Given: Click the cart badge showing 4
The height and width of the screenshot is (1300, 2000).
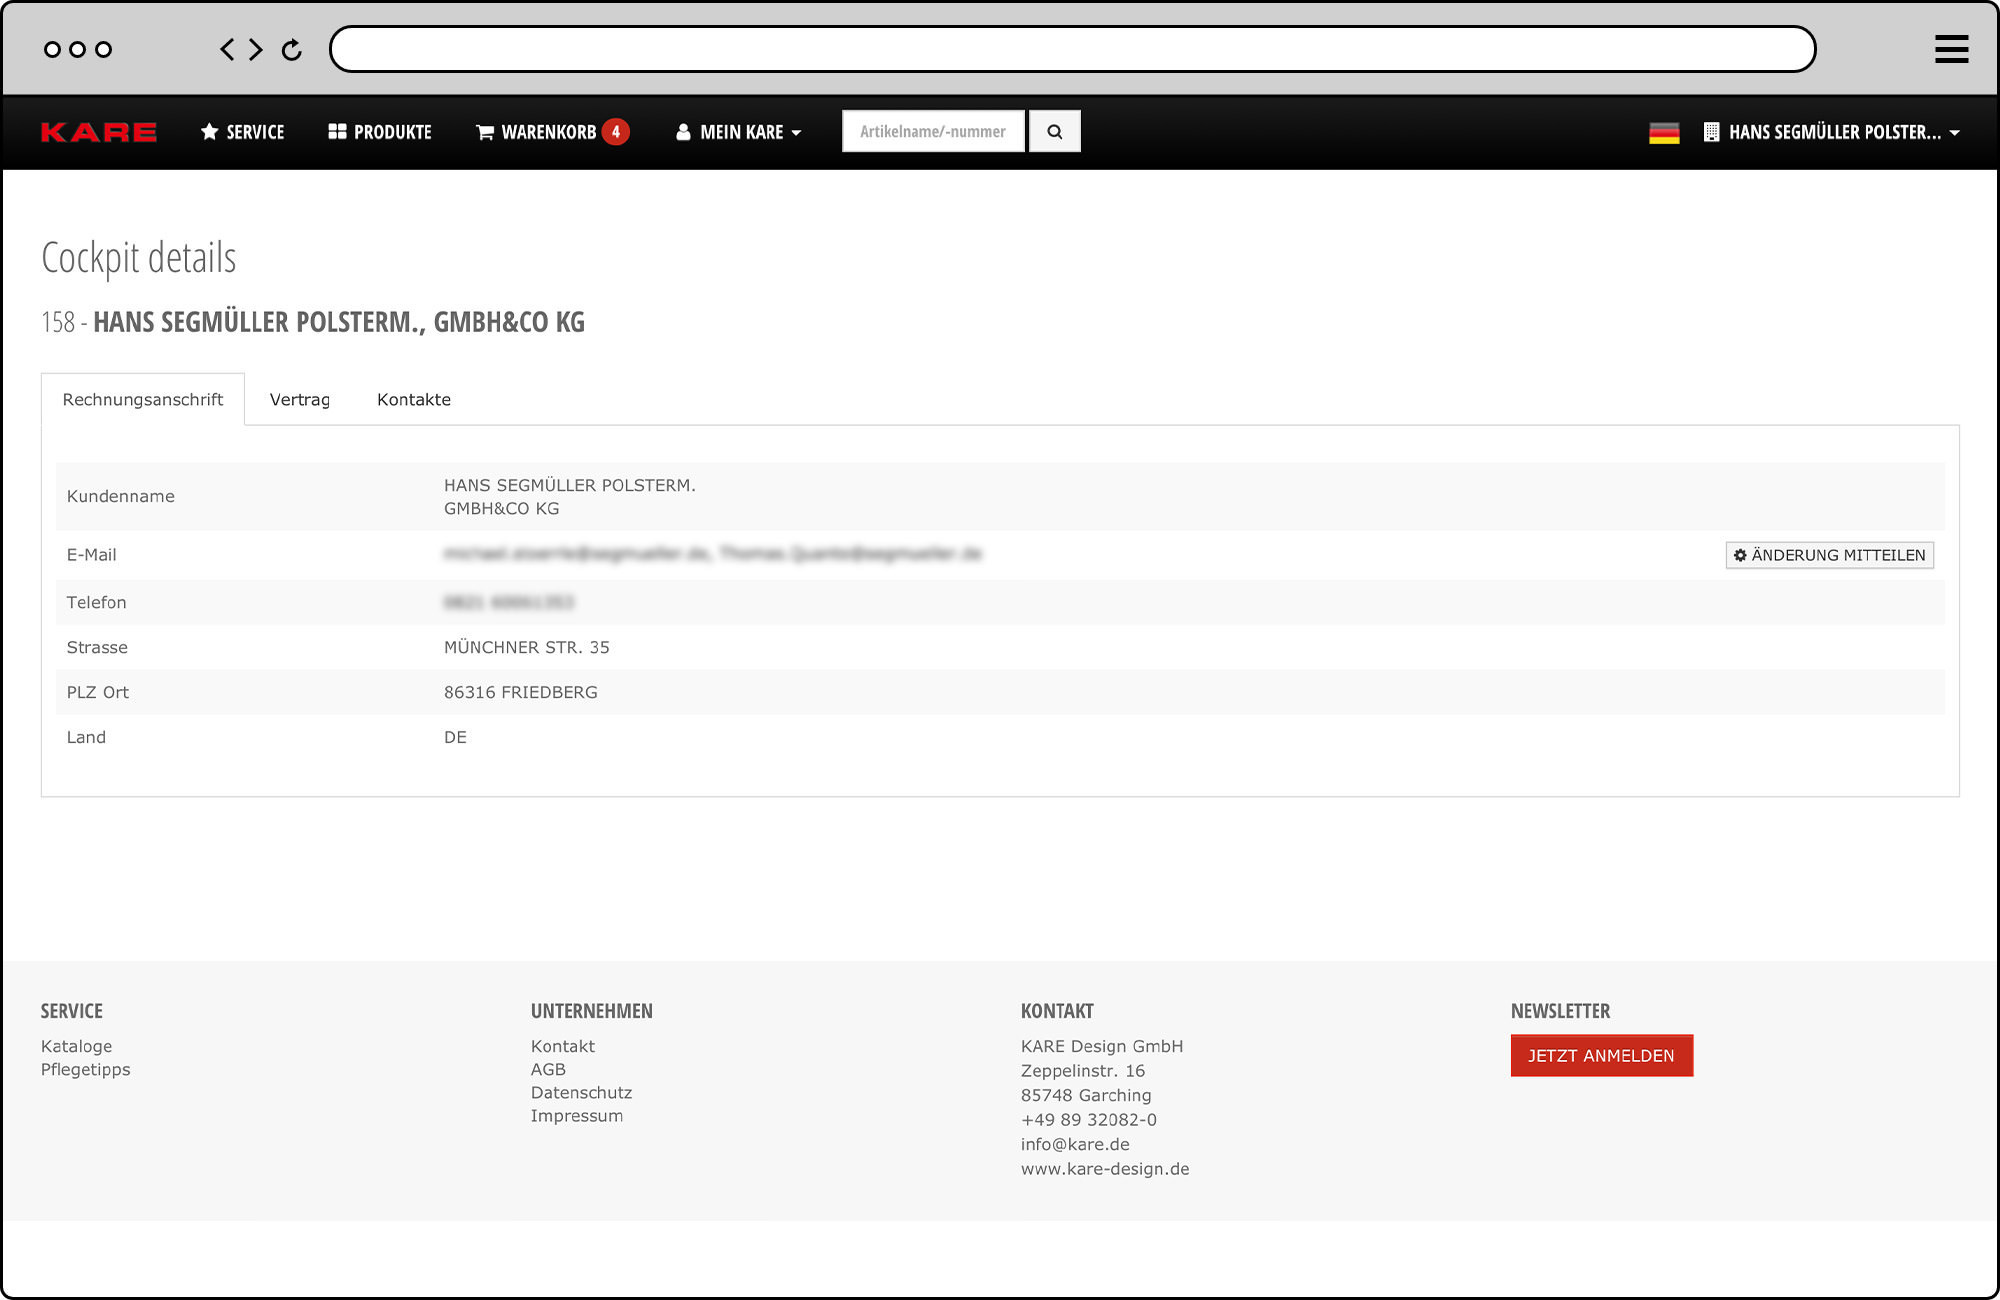Looking at the screenshot, I should (616, 132).
